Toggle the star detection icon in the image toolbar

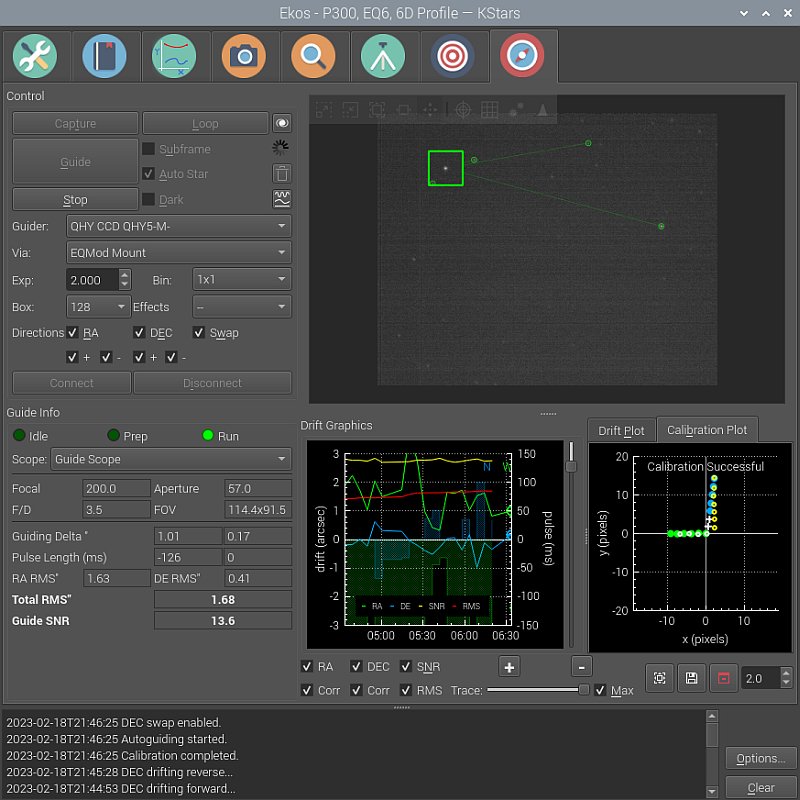[x=516, y=109]
